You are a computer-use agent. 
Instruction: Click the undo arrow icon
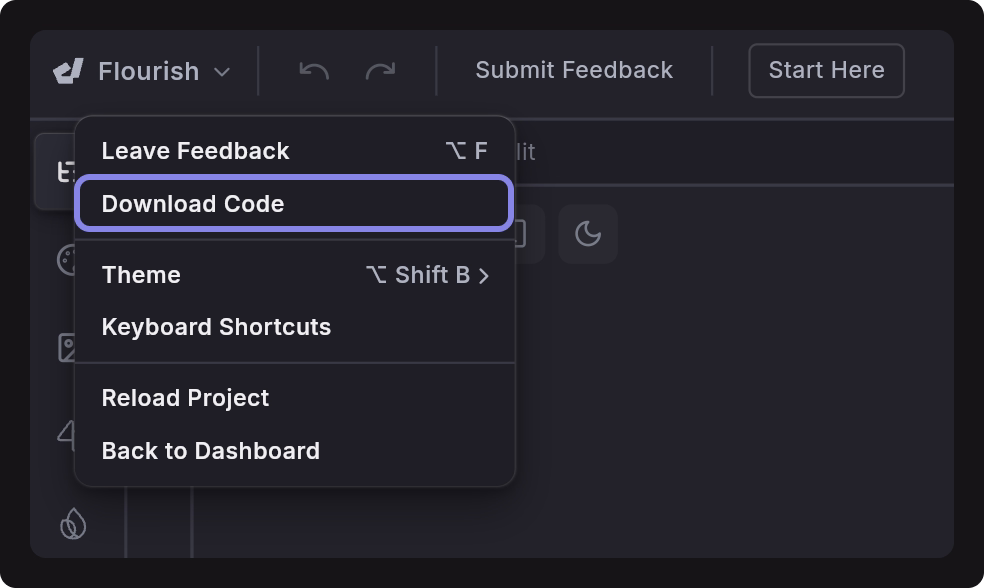click(x=314, y=71)
